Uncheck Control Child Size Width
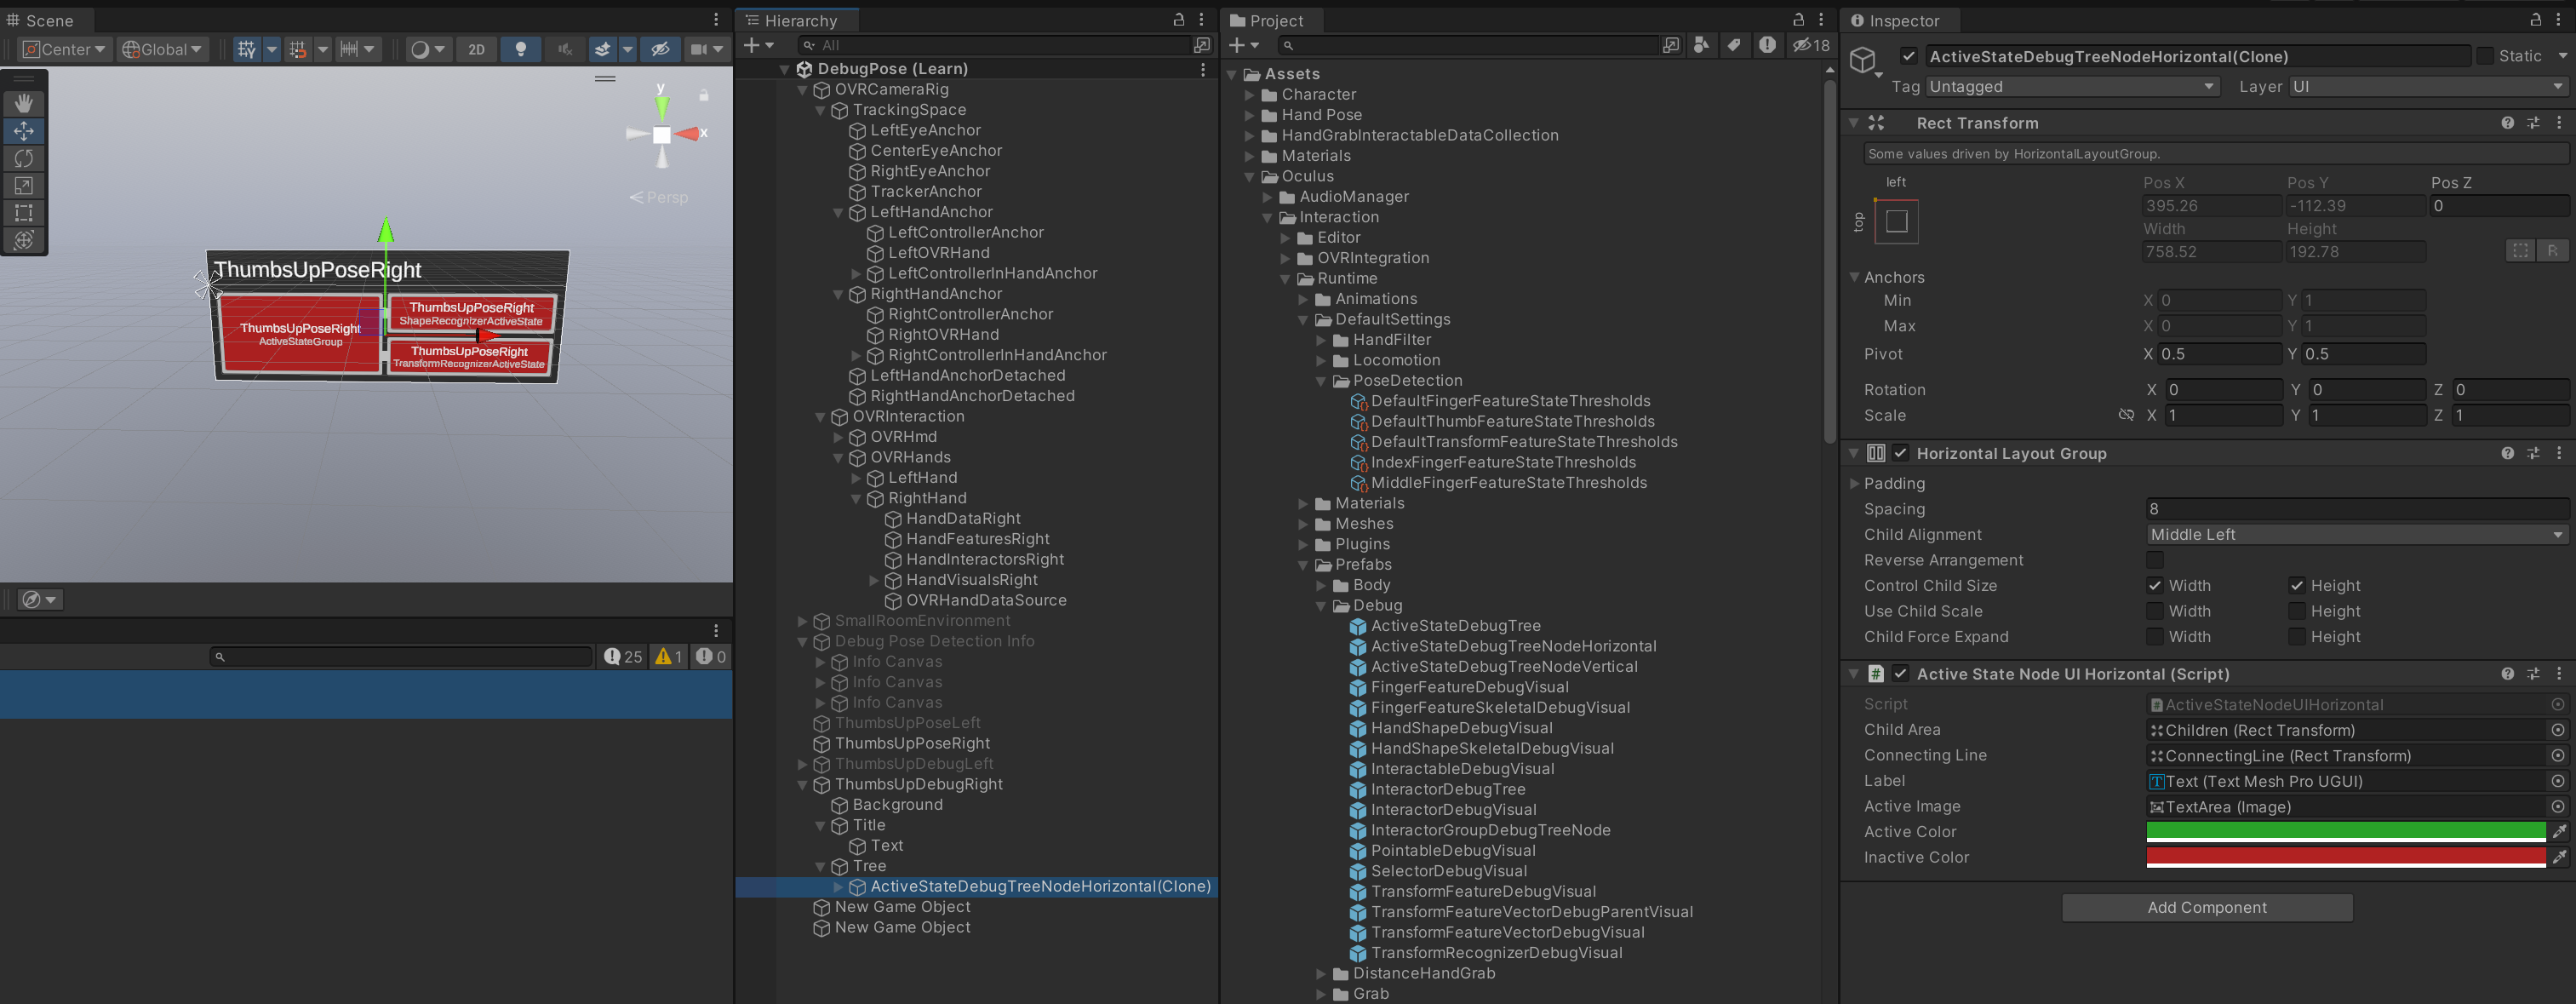2576x1004 pixels. [2154, 586]
